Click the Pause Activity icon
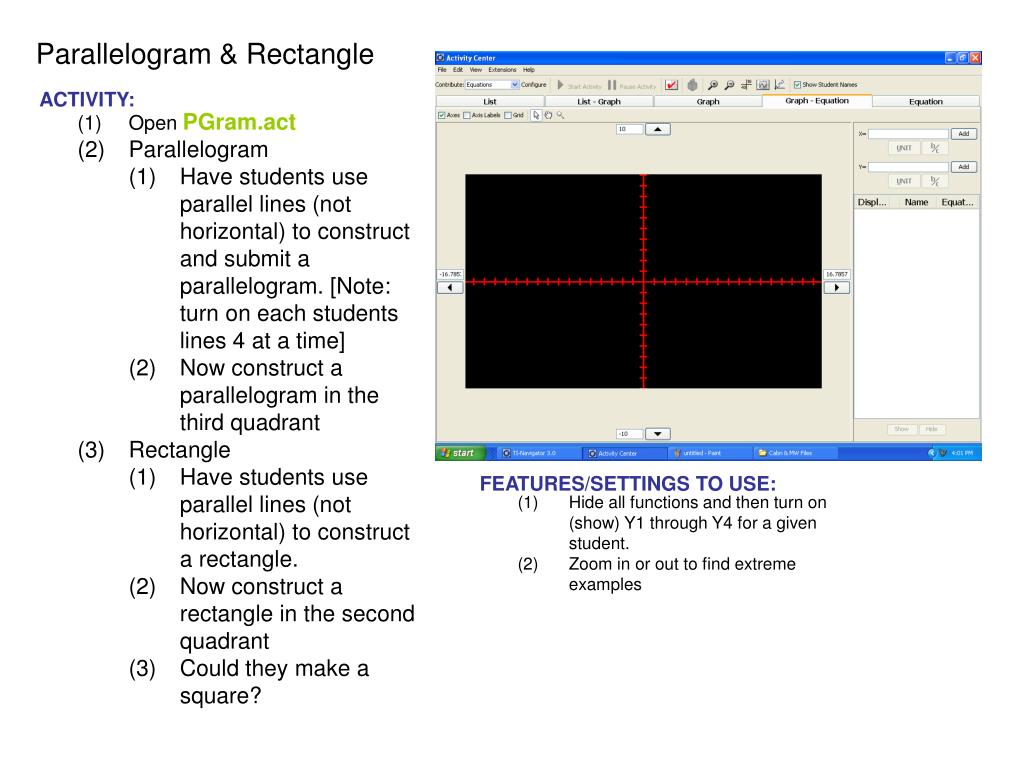This screenshot has width=1024, height=768. coord(612,85)
